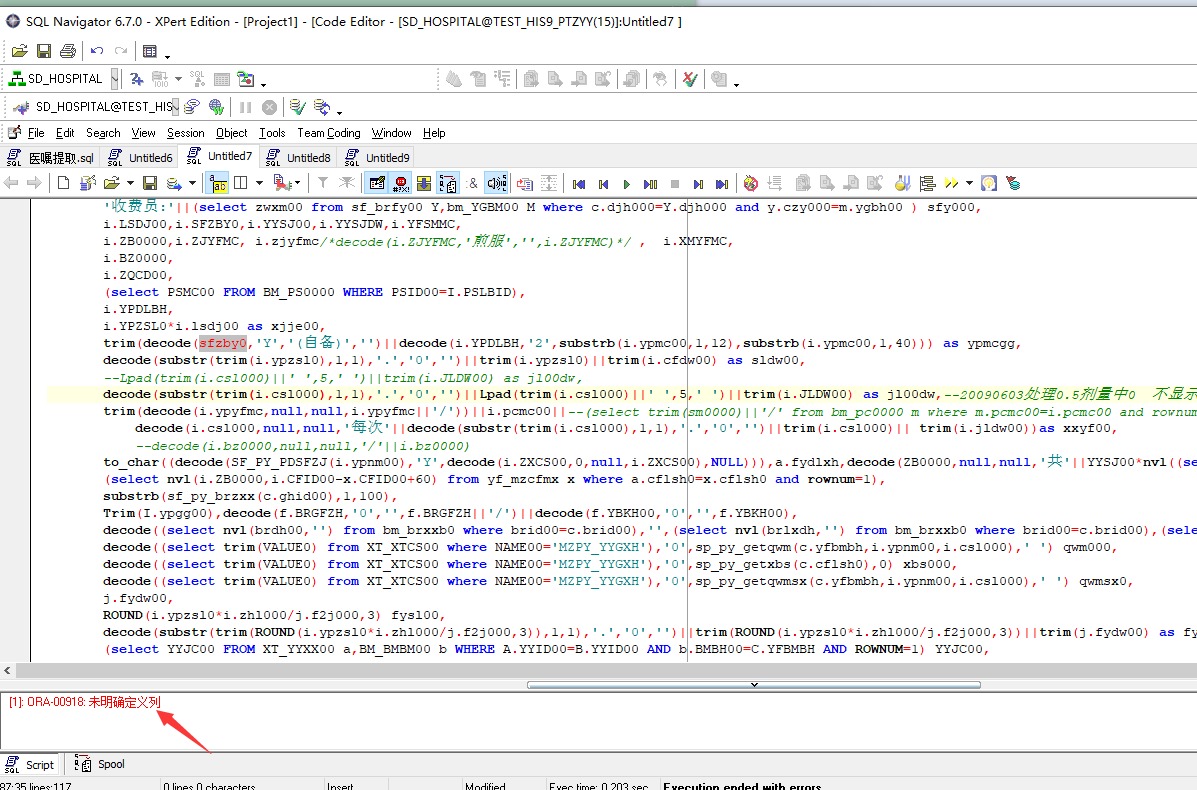Expand the dropdown arrow beside the yellow double-arrow icon
The height and width of the screenshot is (790, 1197).
(970, 183)
